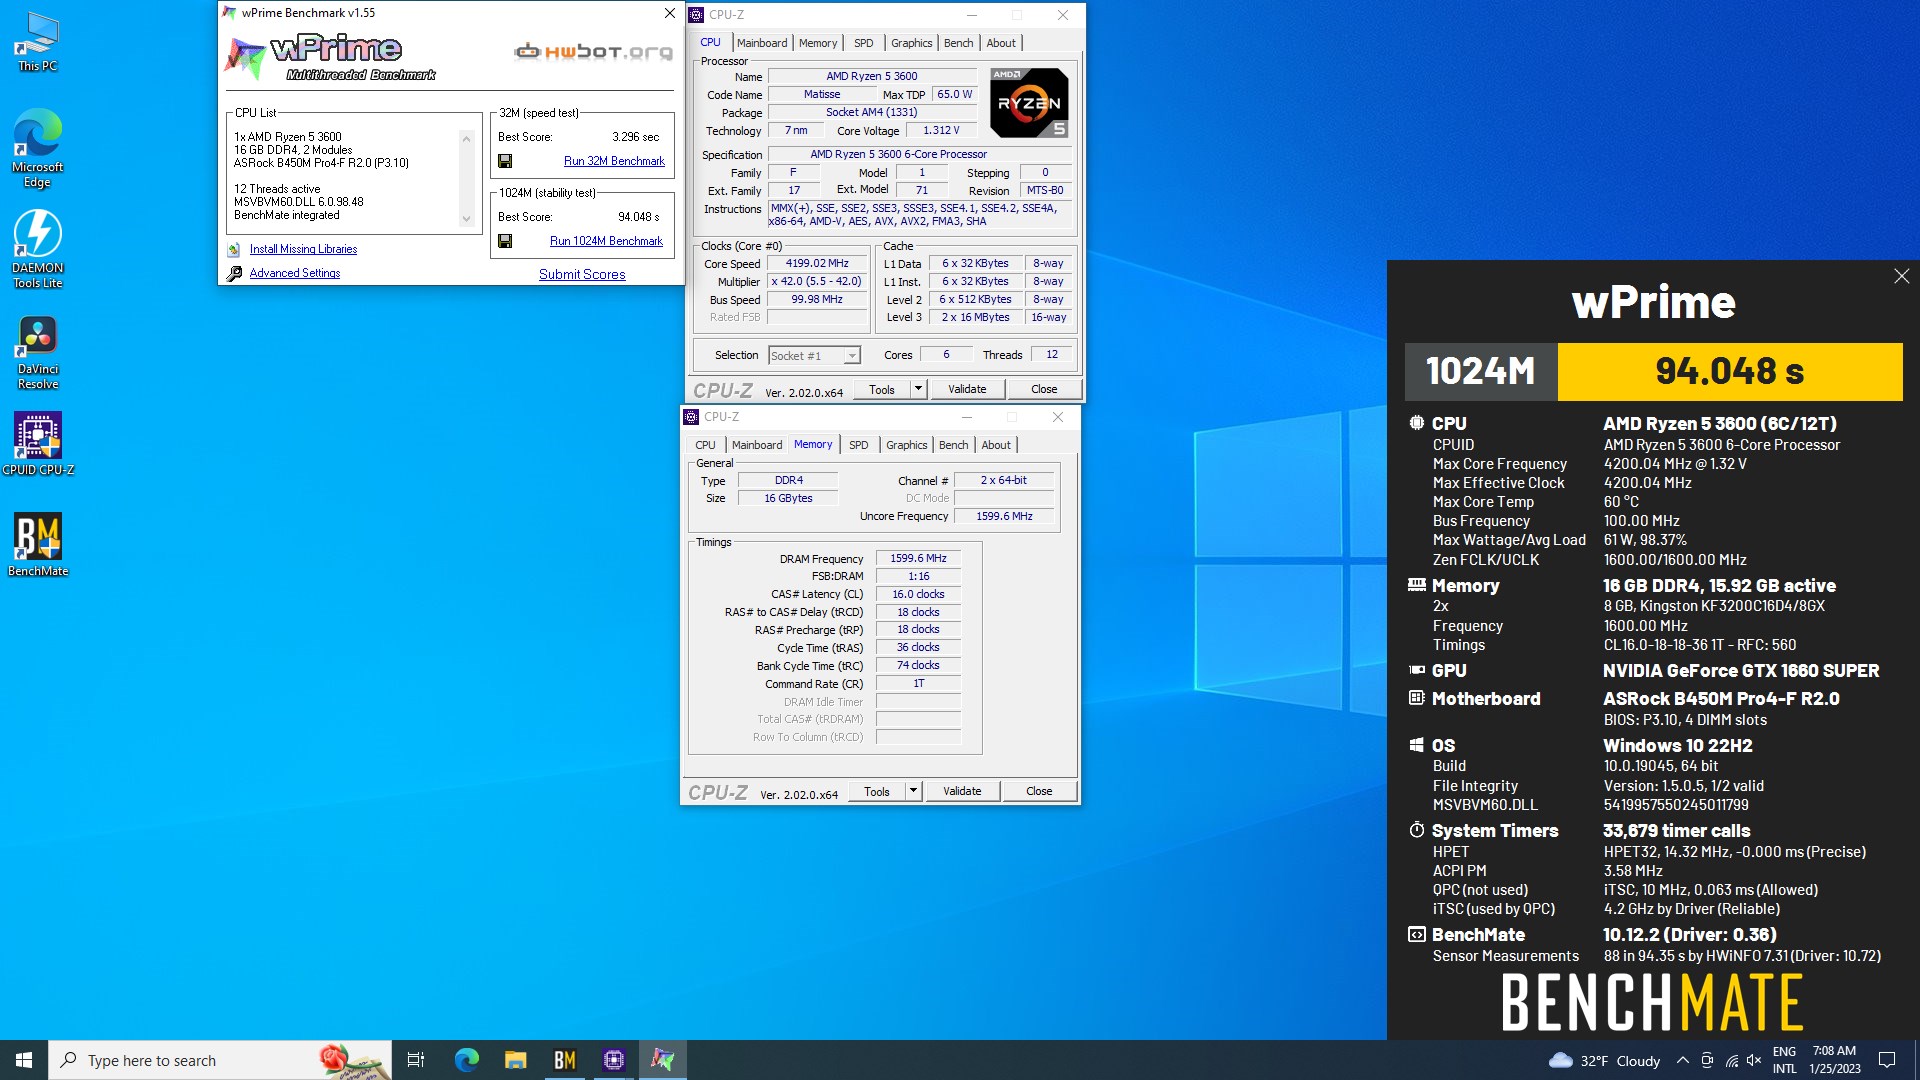The image size is (1920, 1080).
Task: Open the weather widget showing 32°F Cloudy
Action: (1604, 1061)
